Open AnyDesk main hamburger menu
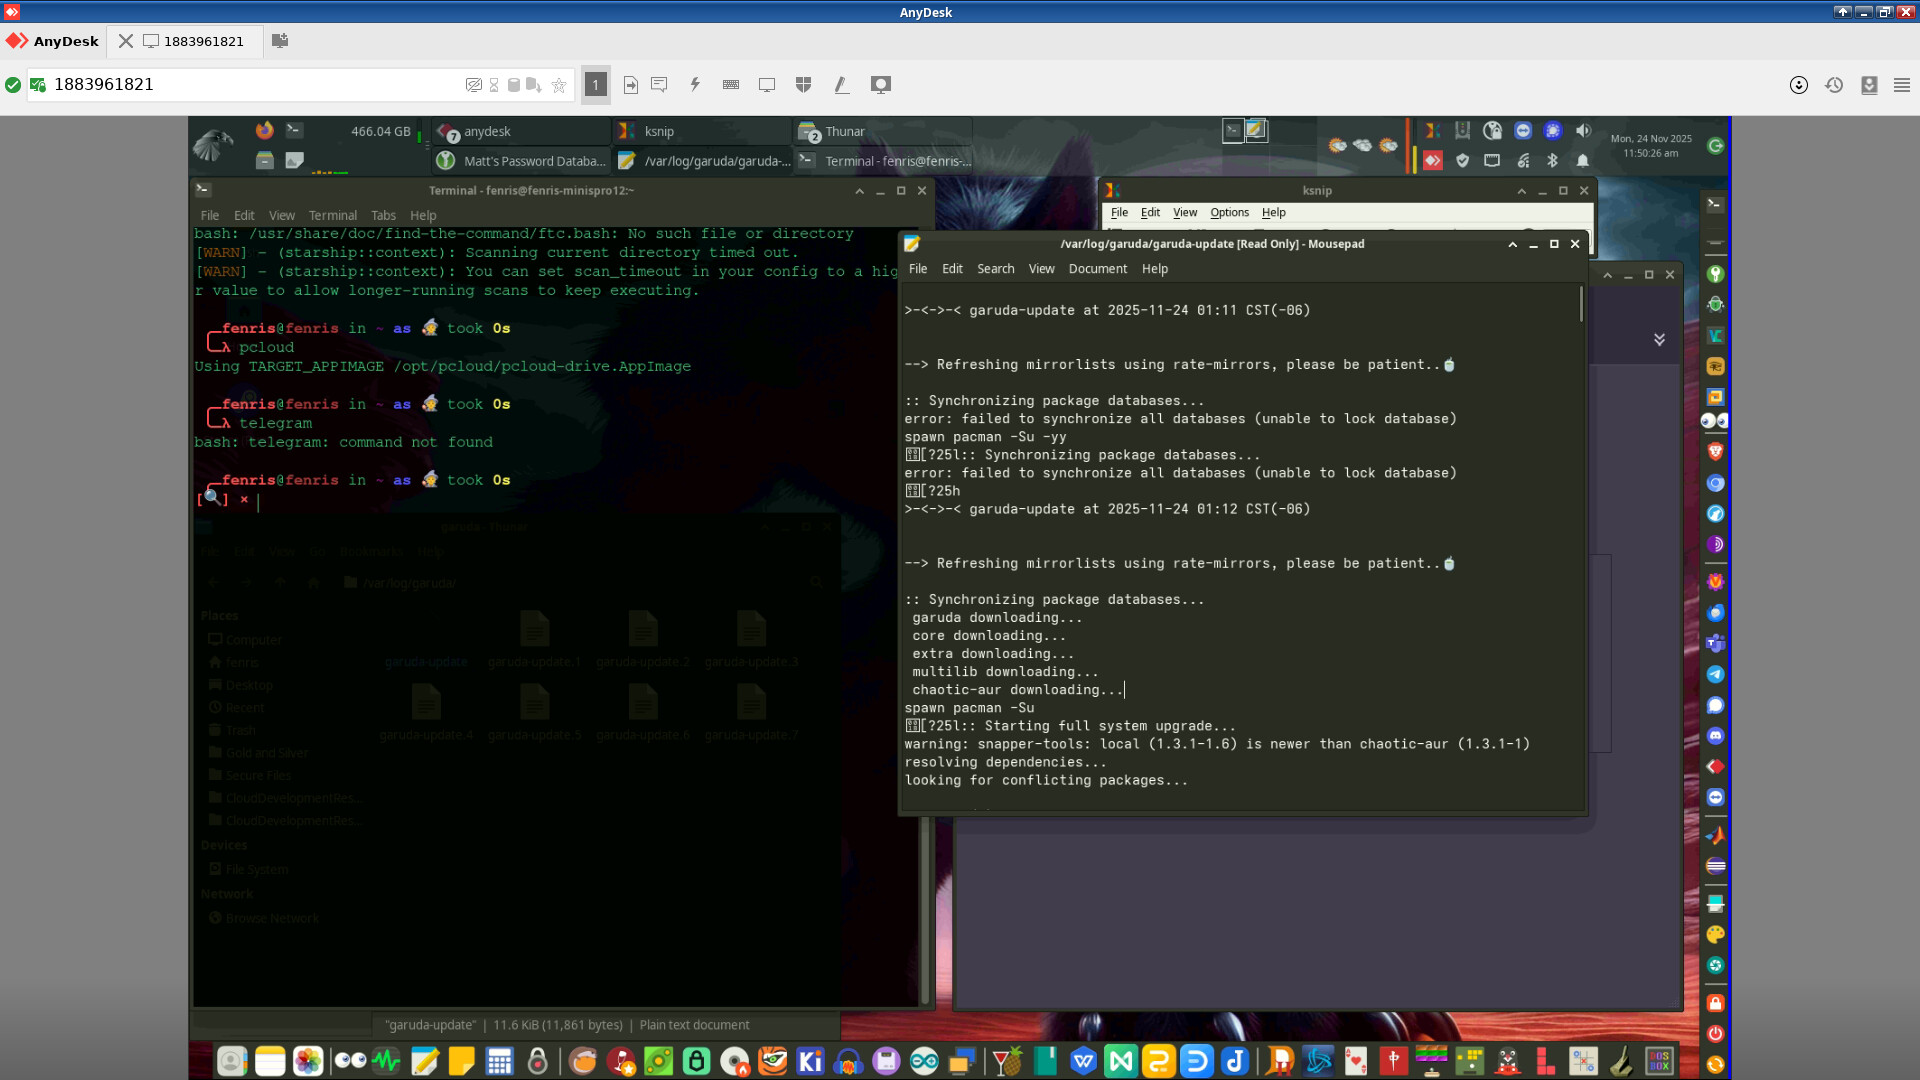The image size is (1920, 1080). click(1902, 85)
